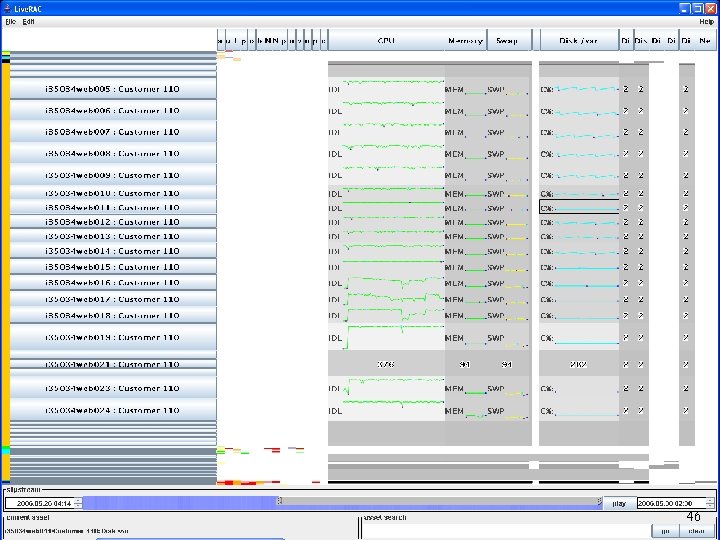Click the highlighted disk cell for i35034web011
720x540 pixels.
click(x=579, y=207)
